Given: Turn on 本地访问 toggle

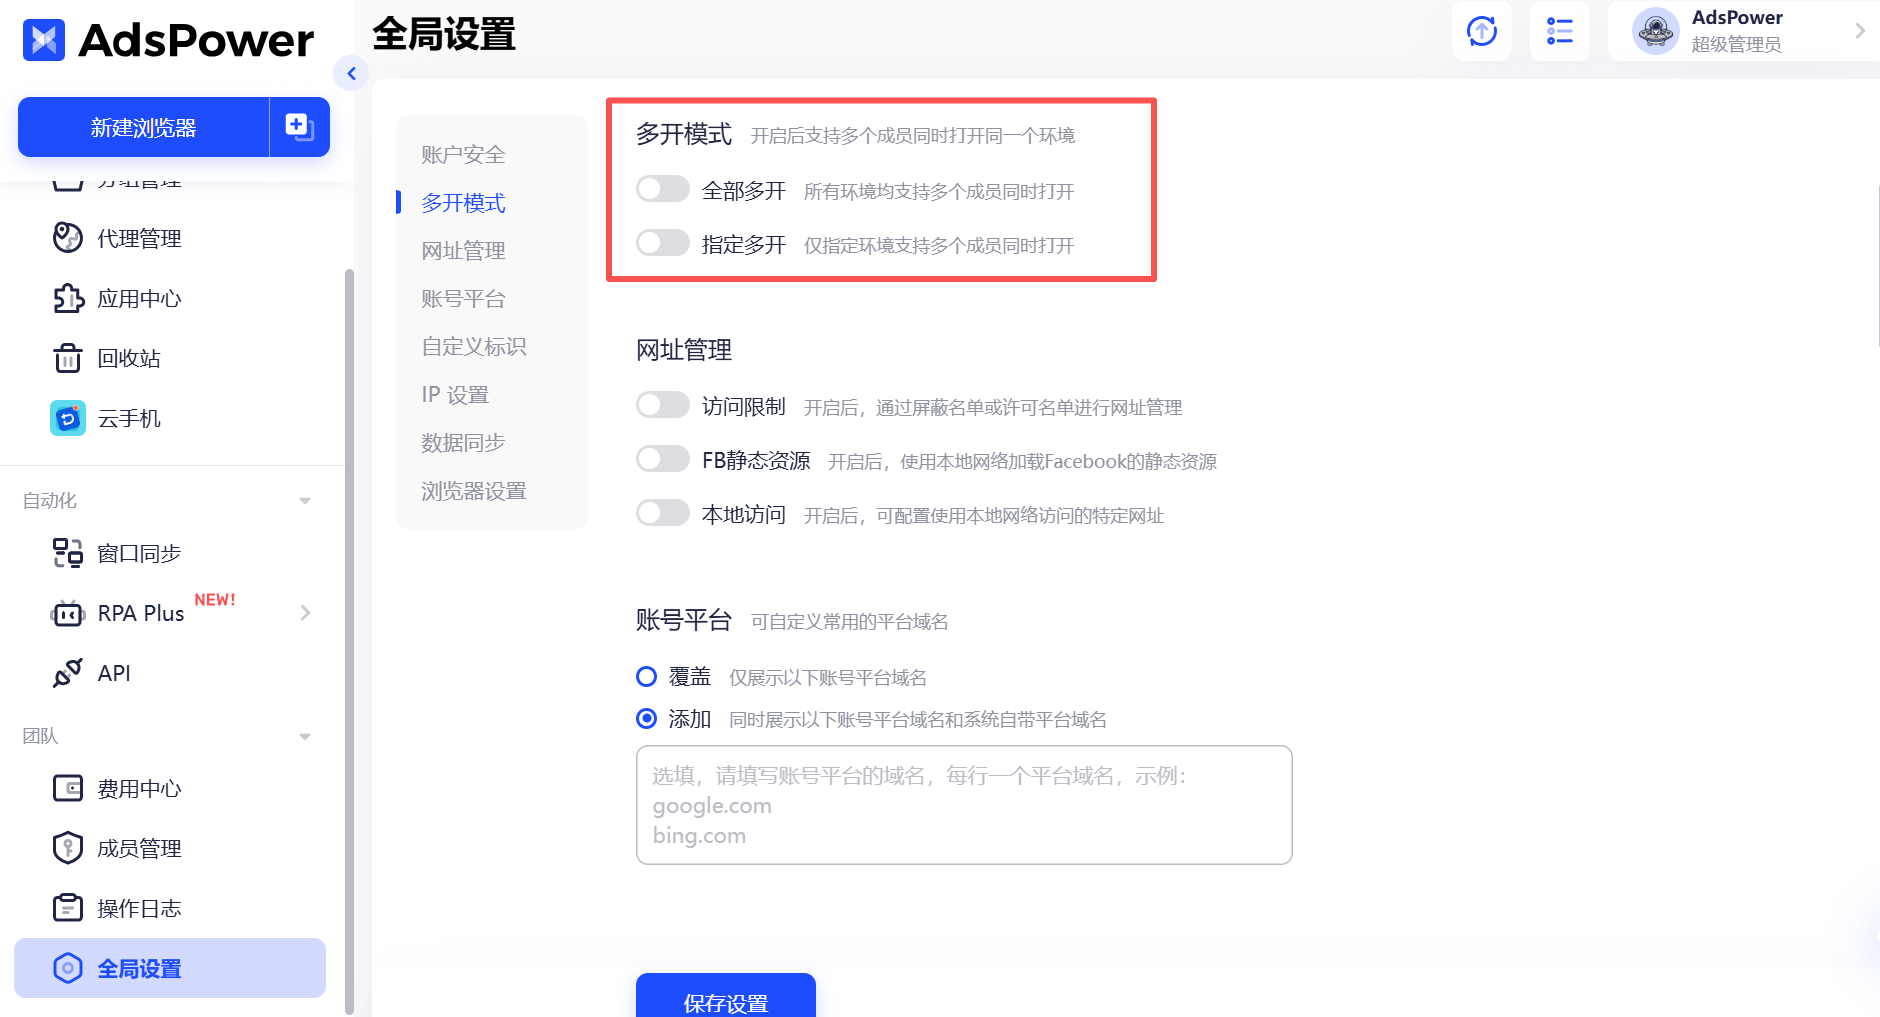Looking at the screenshot, I should coord(663,513).
